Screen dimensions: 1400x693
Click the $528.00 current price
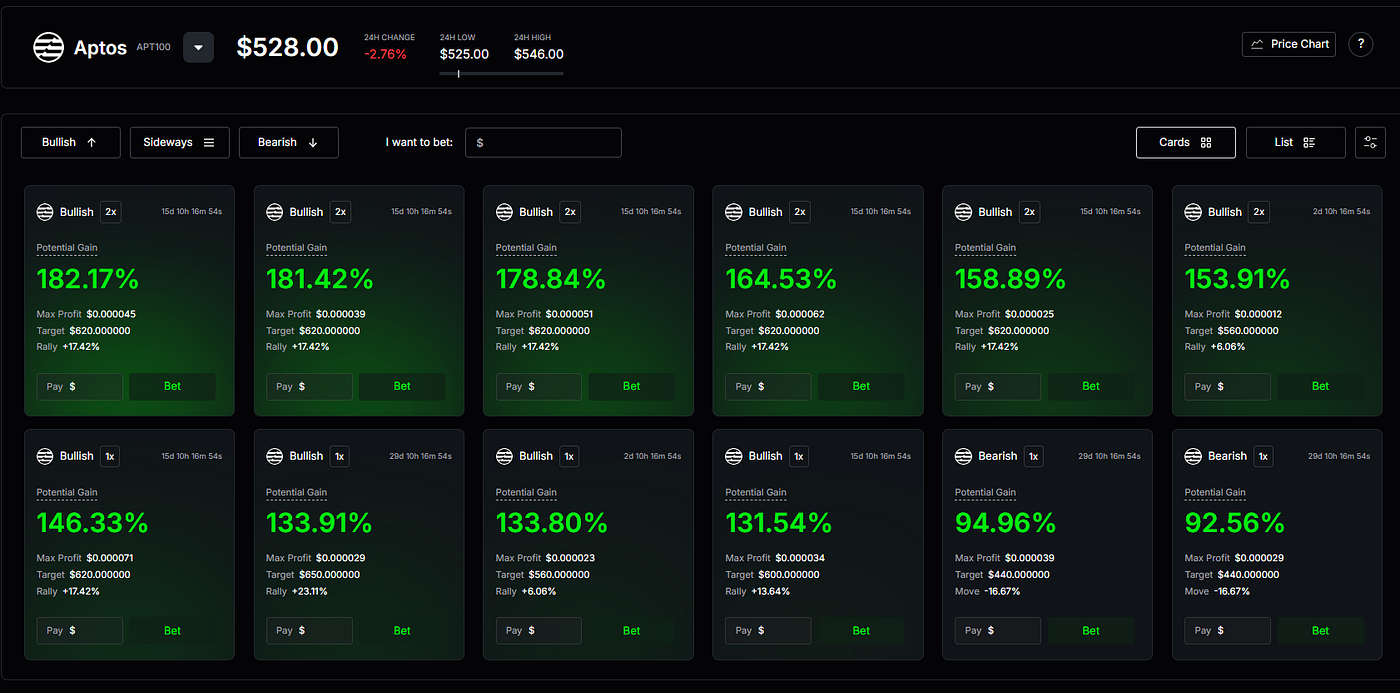point(287,47)
